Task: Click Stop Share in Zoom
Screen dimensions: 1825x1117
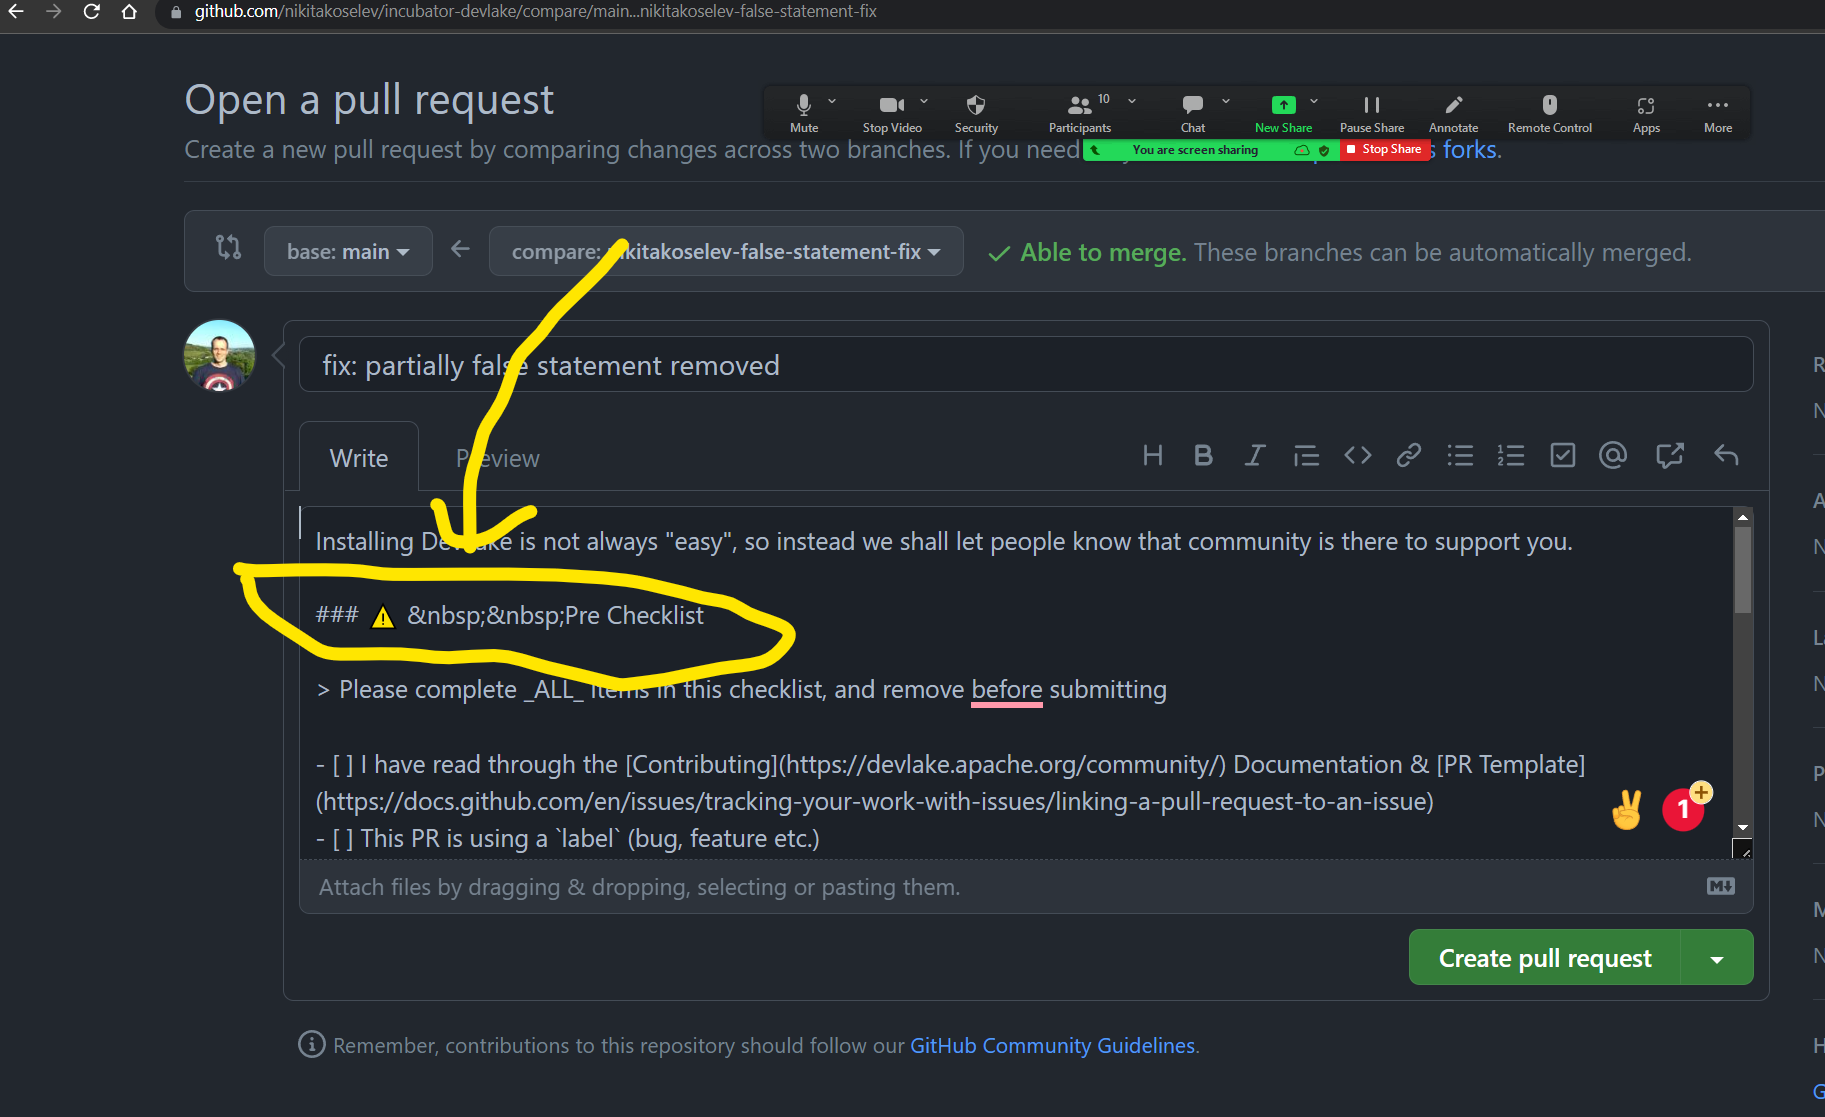Action: pos(1385,149)
